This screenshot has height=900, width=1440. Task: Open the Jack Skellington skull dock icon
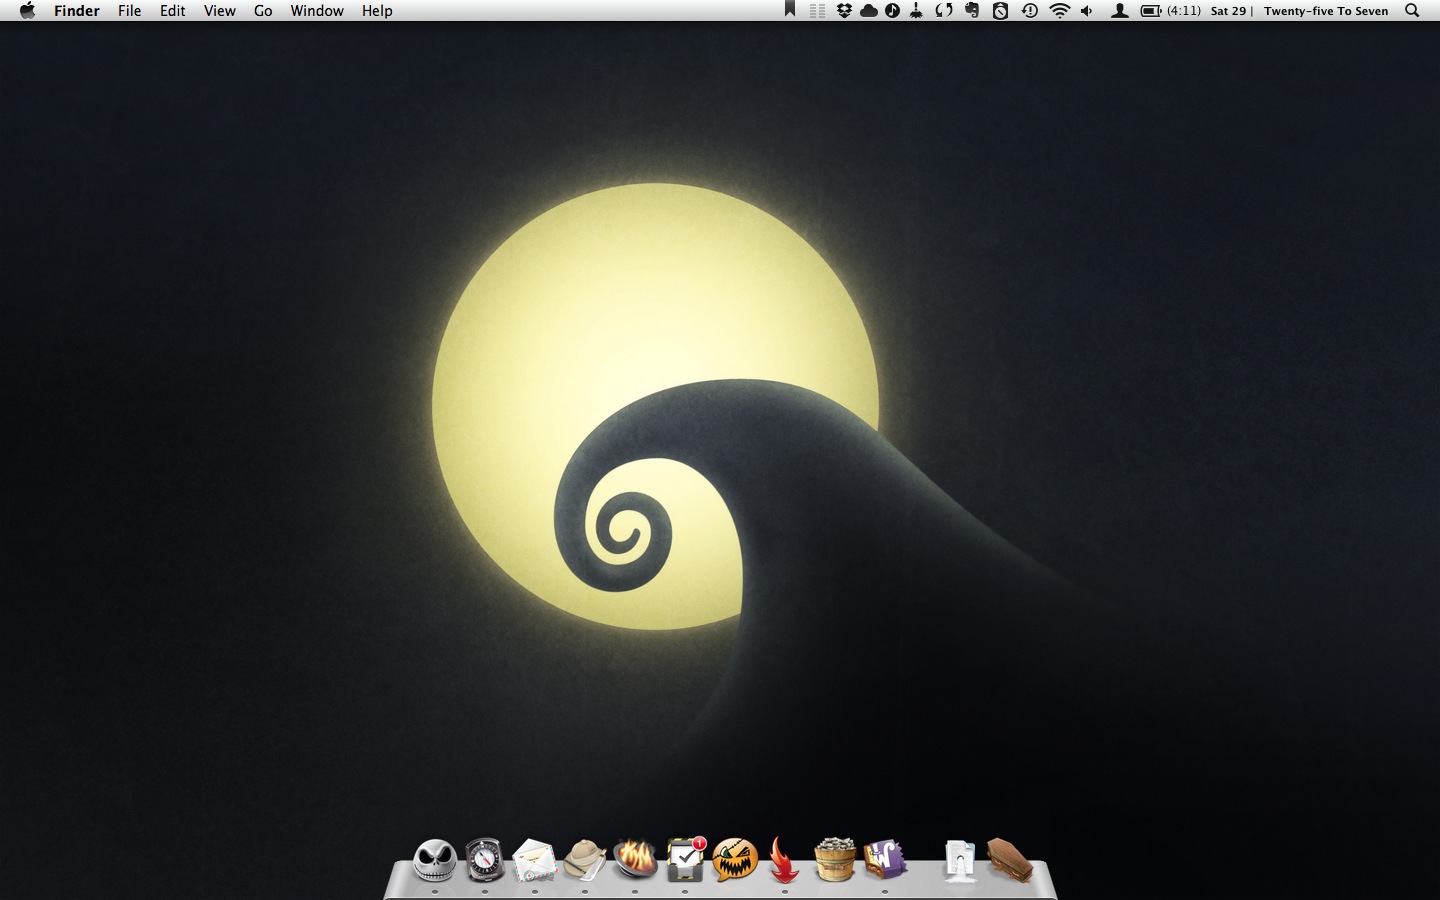pyautogui.click(x=435, y=860)
